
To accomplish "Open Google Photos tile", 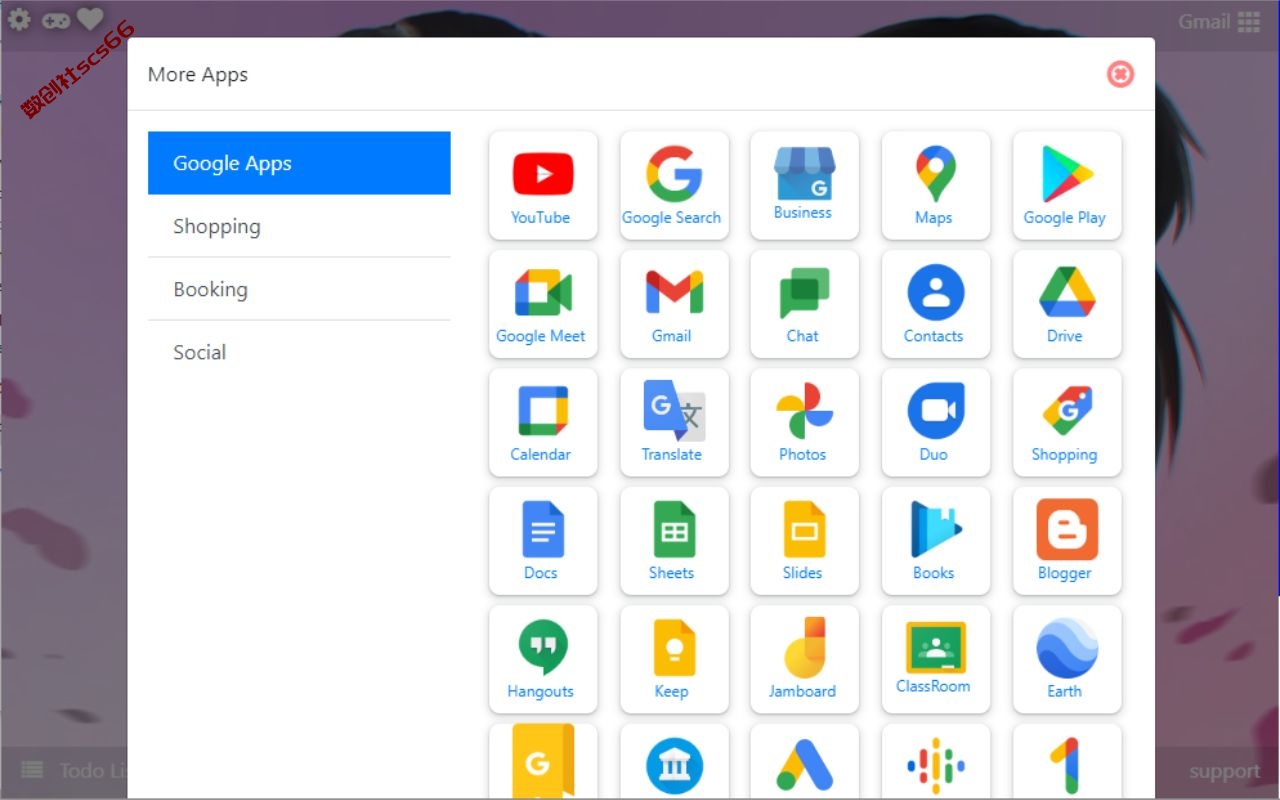I will point(805,422).
